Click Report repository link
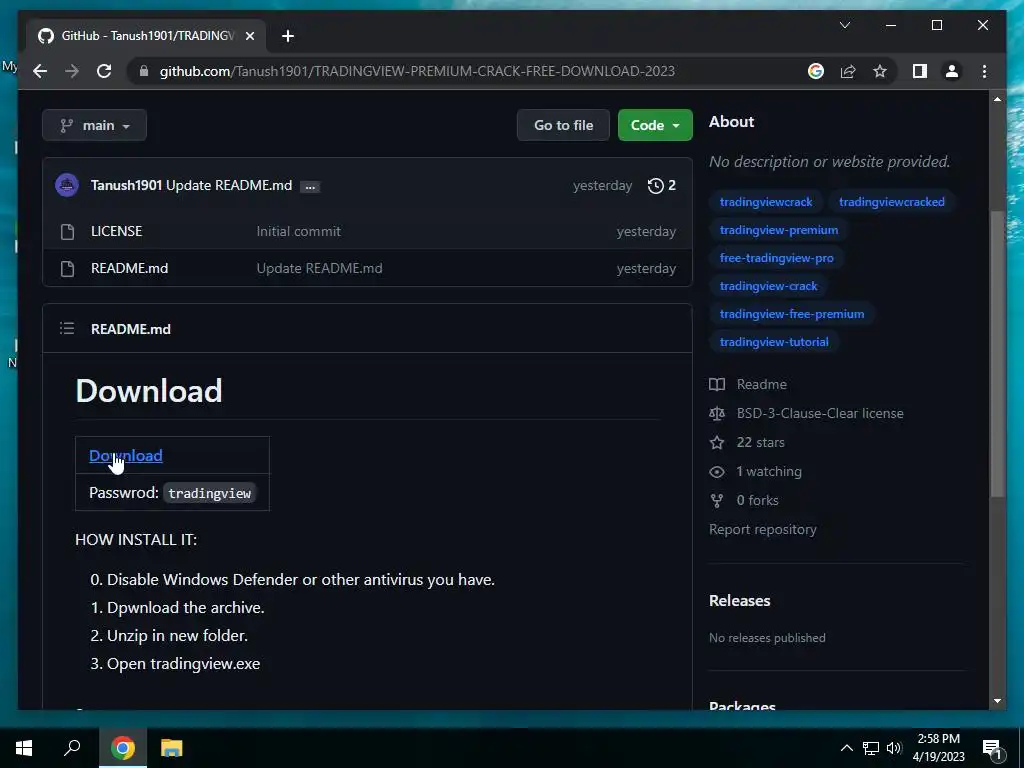Viewport: 1024px width, 768px height. (763, 530)
